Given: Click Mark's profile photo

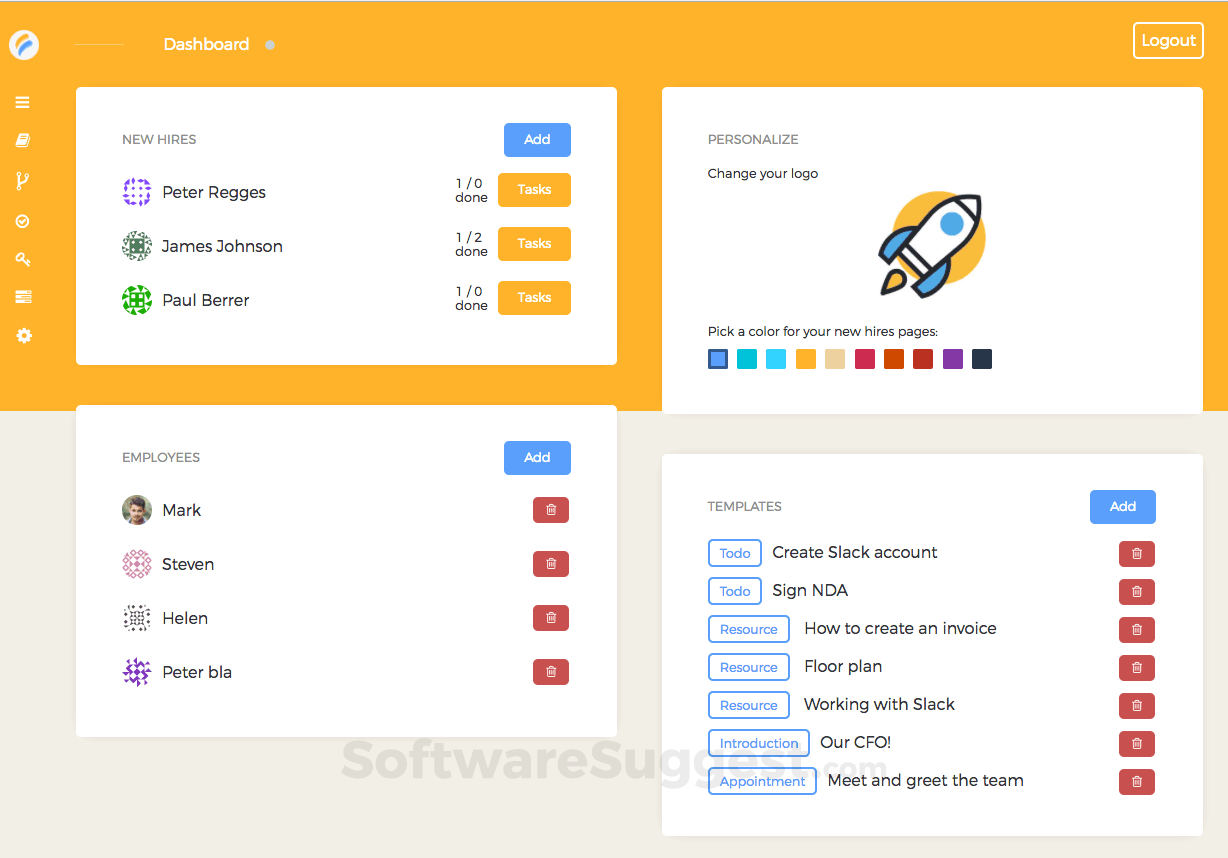Looking at the screenshot, I should 137,510.
